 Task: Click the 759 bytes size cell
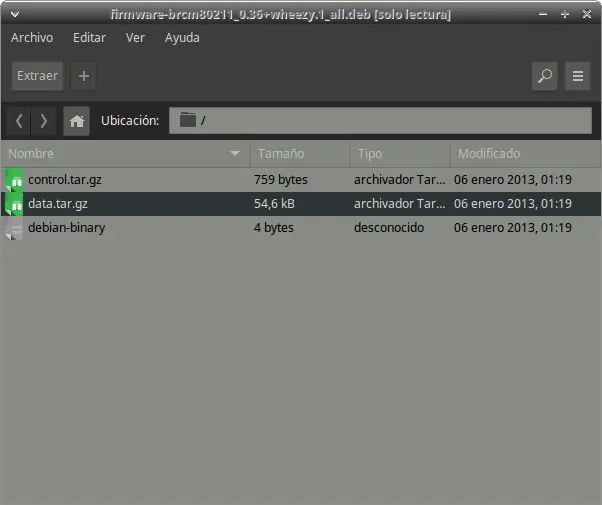(281, 180)
